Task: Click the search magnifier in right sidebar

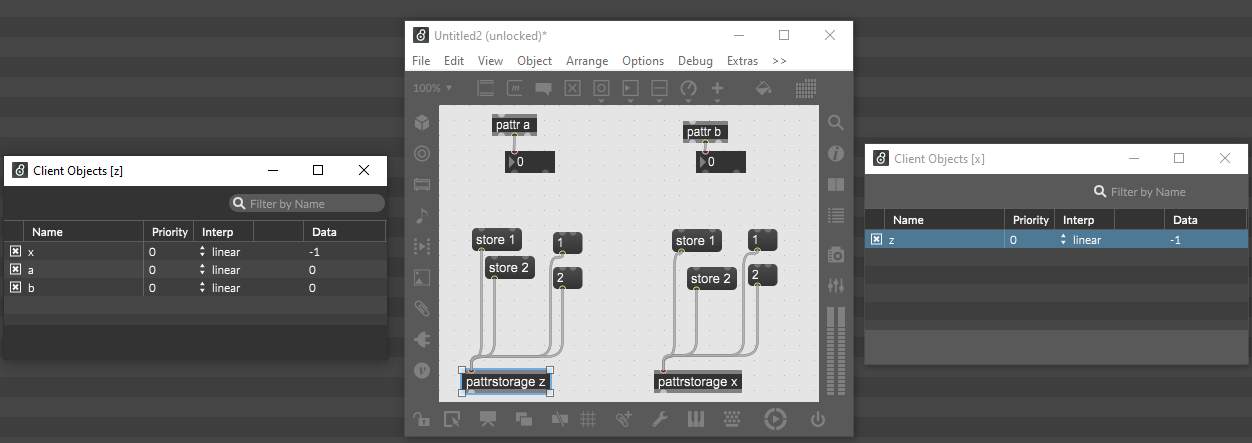Action: tap(836, 123)
